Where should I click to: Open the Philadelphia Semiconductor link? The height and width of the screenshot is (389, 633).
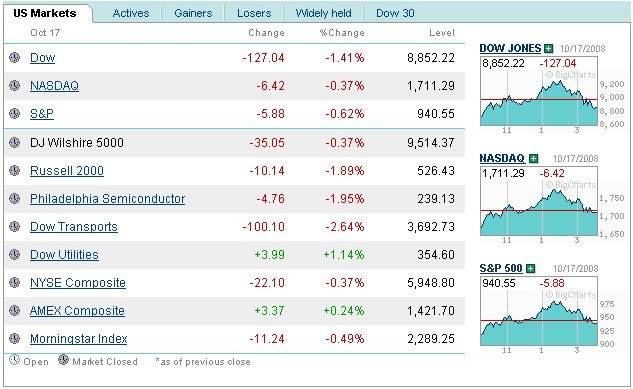pos(107,199)
